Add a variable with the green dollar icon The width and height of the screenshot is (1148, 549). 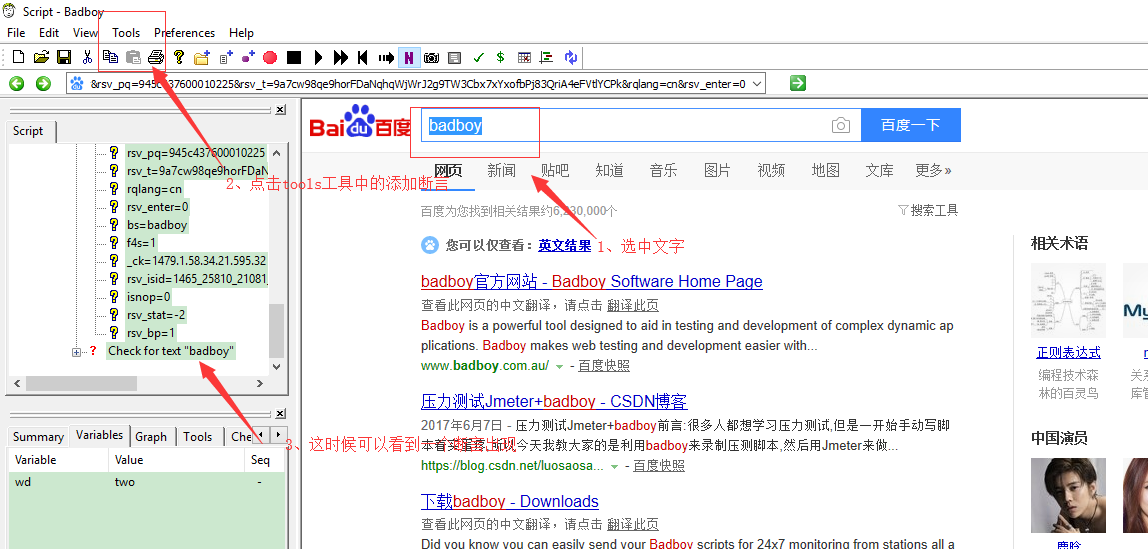tap(500, 57)
